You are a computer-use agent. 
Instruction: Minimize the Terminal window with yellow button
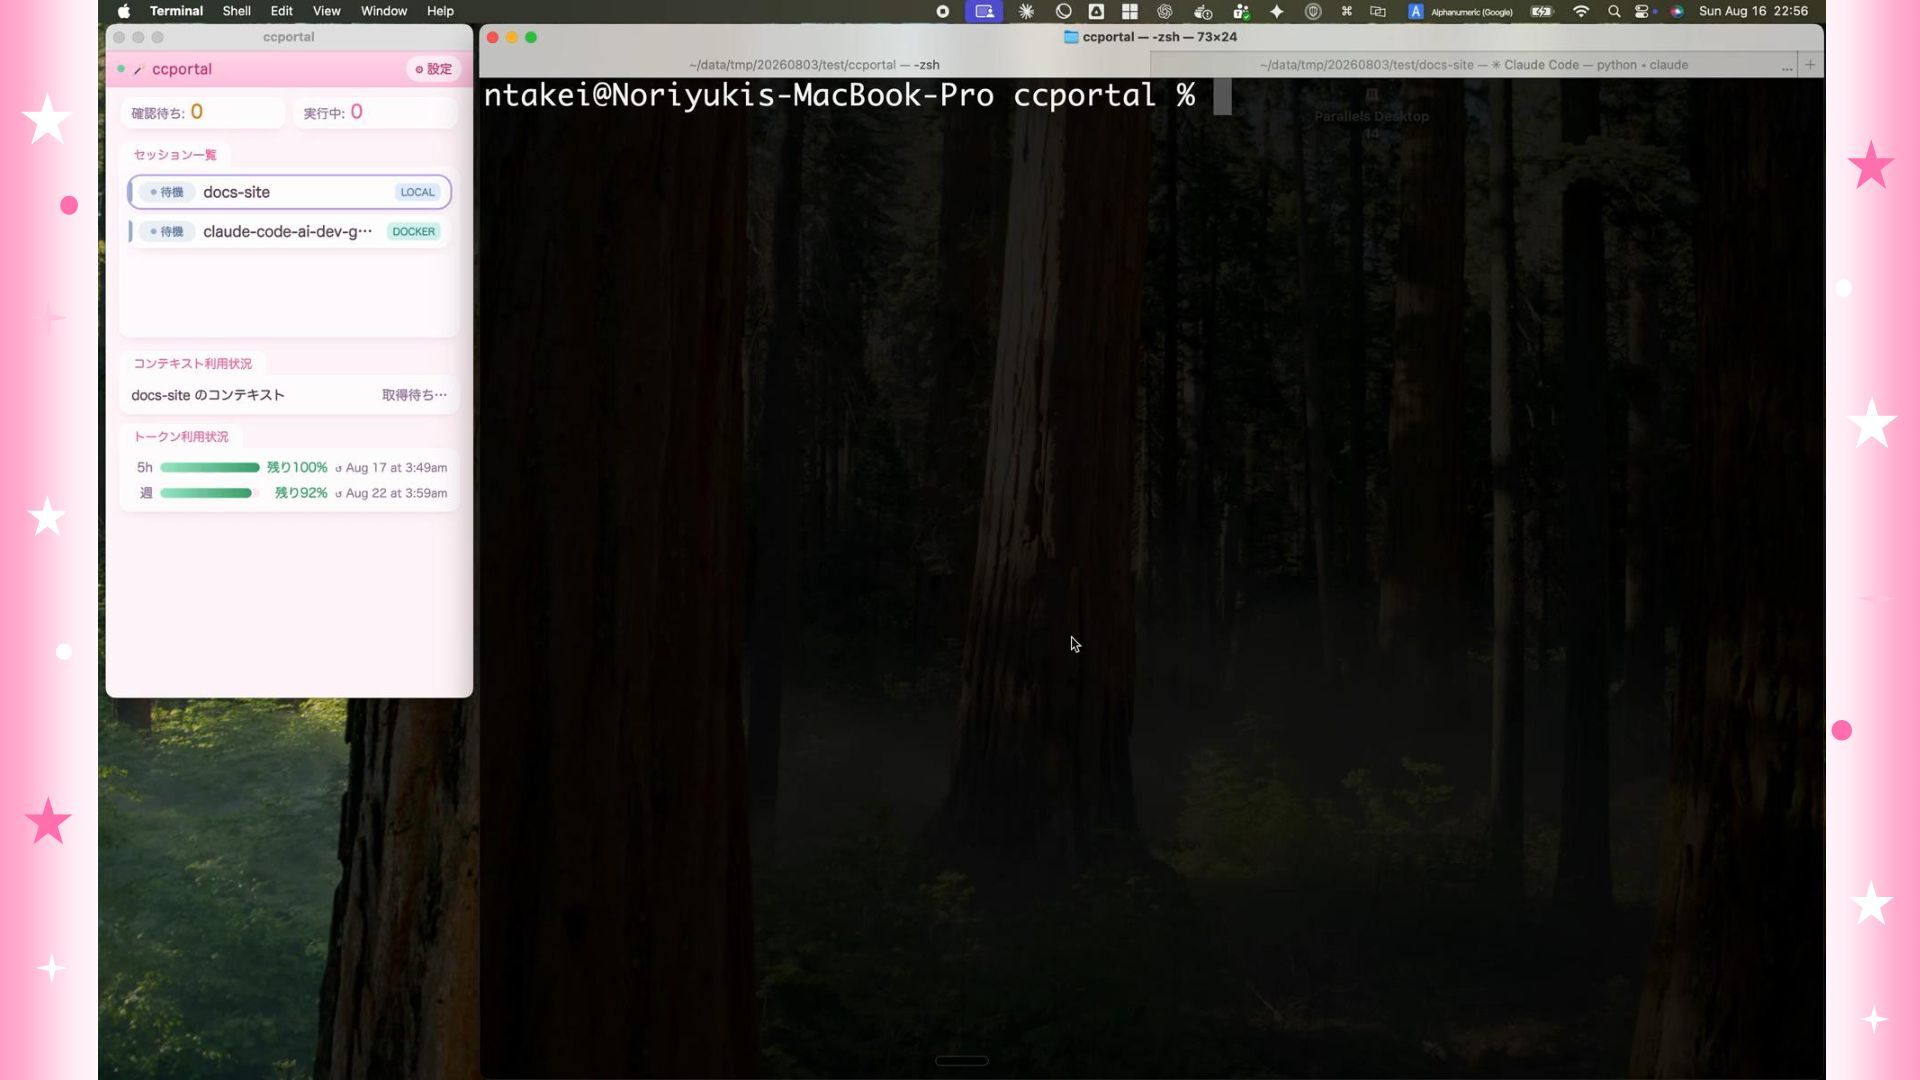pyautogui.click(x=512, y=37)
